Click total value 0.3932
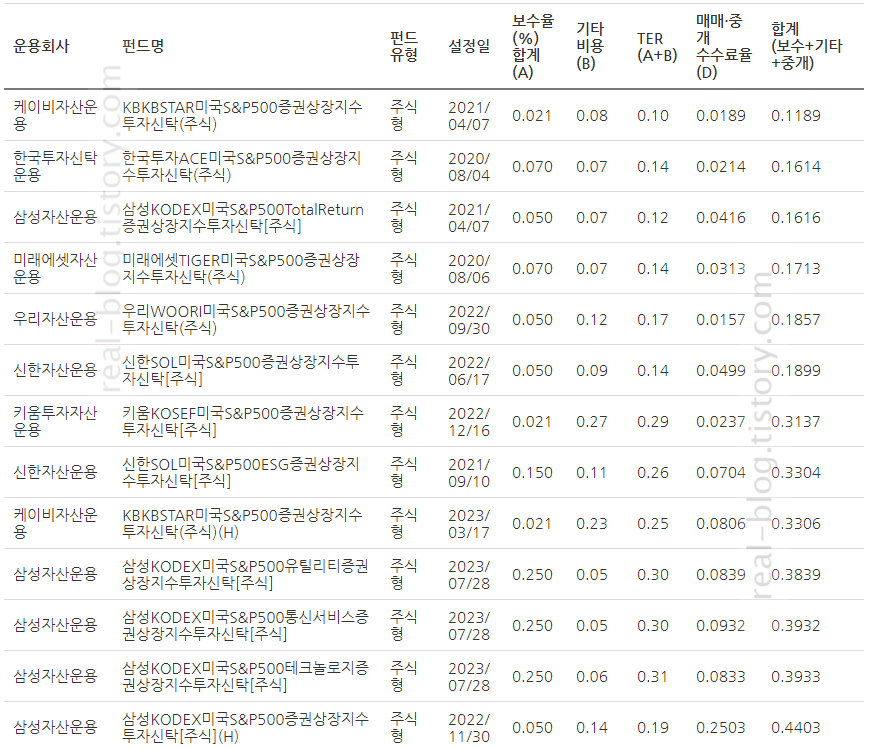 point(795,626)
